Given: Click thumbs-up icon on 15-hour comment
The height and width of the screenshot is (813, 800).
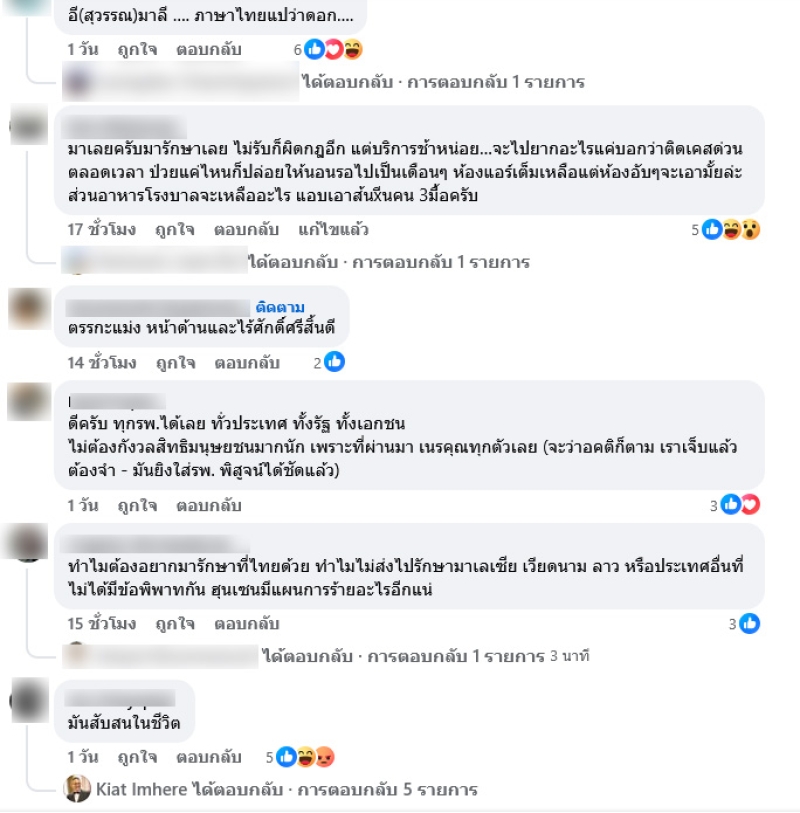Looking at the screenshot, I should tap(750, 623).
